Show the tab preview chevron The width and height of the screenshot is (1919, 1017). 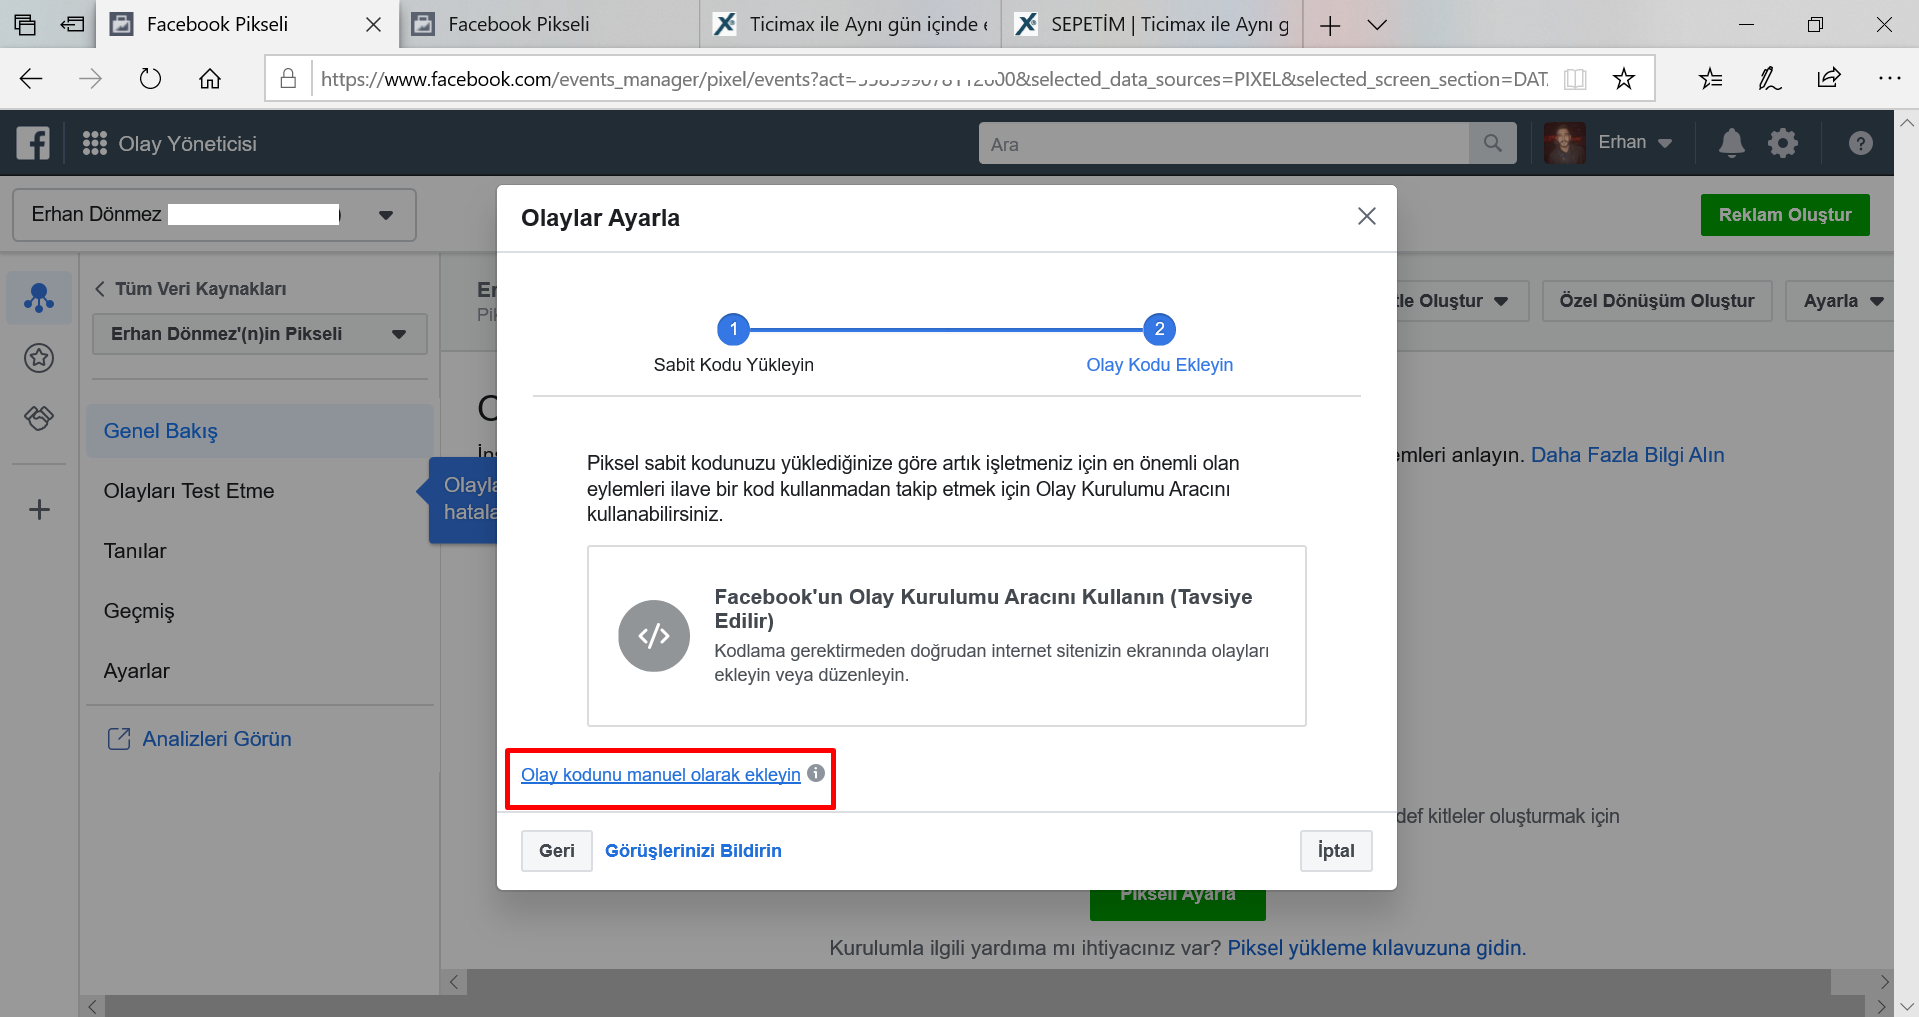pos(1377,25)
